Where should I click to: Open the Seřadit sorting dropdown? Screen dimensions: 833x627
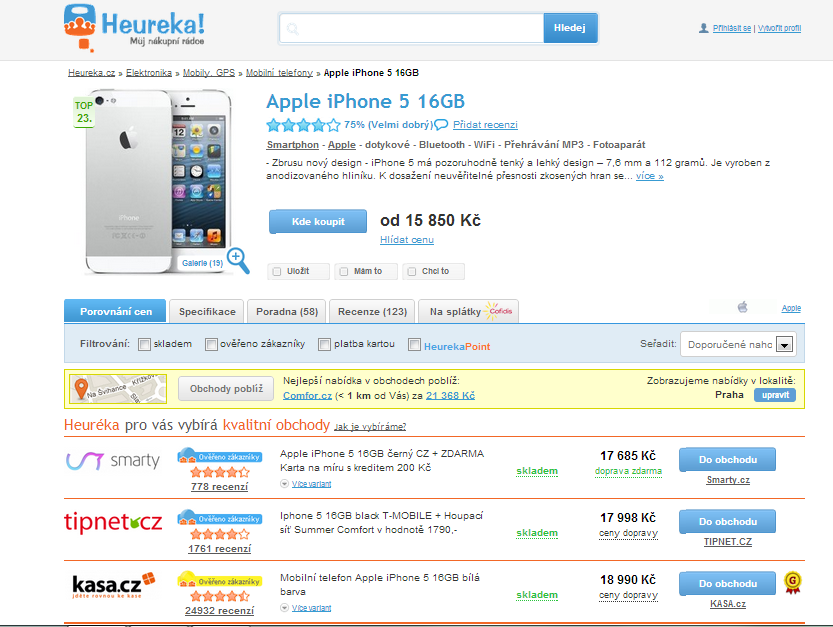pyautogui.click(x=738, y=344)
